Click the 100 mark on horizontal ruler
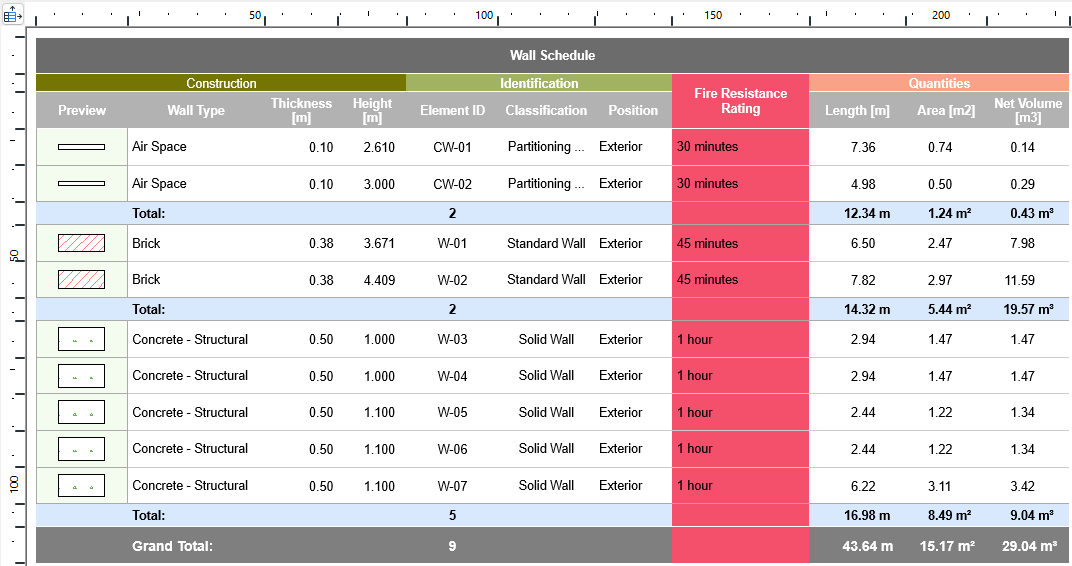1072x566 pixels. [484, 15]
